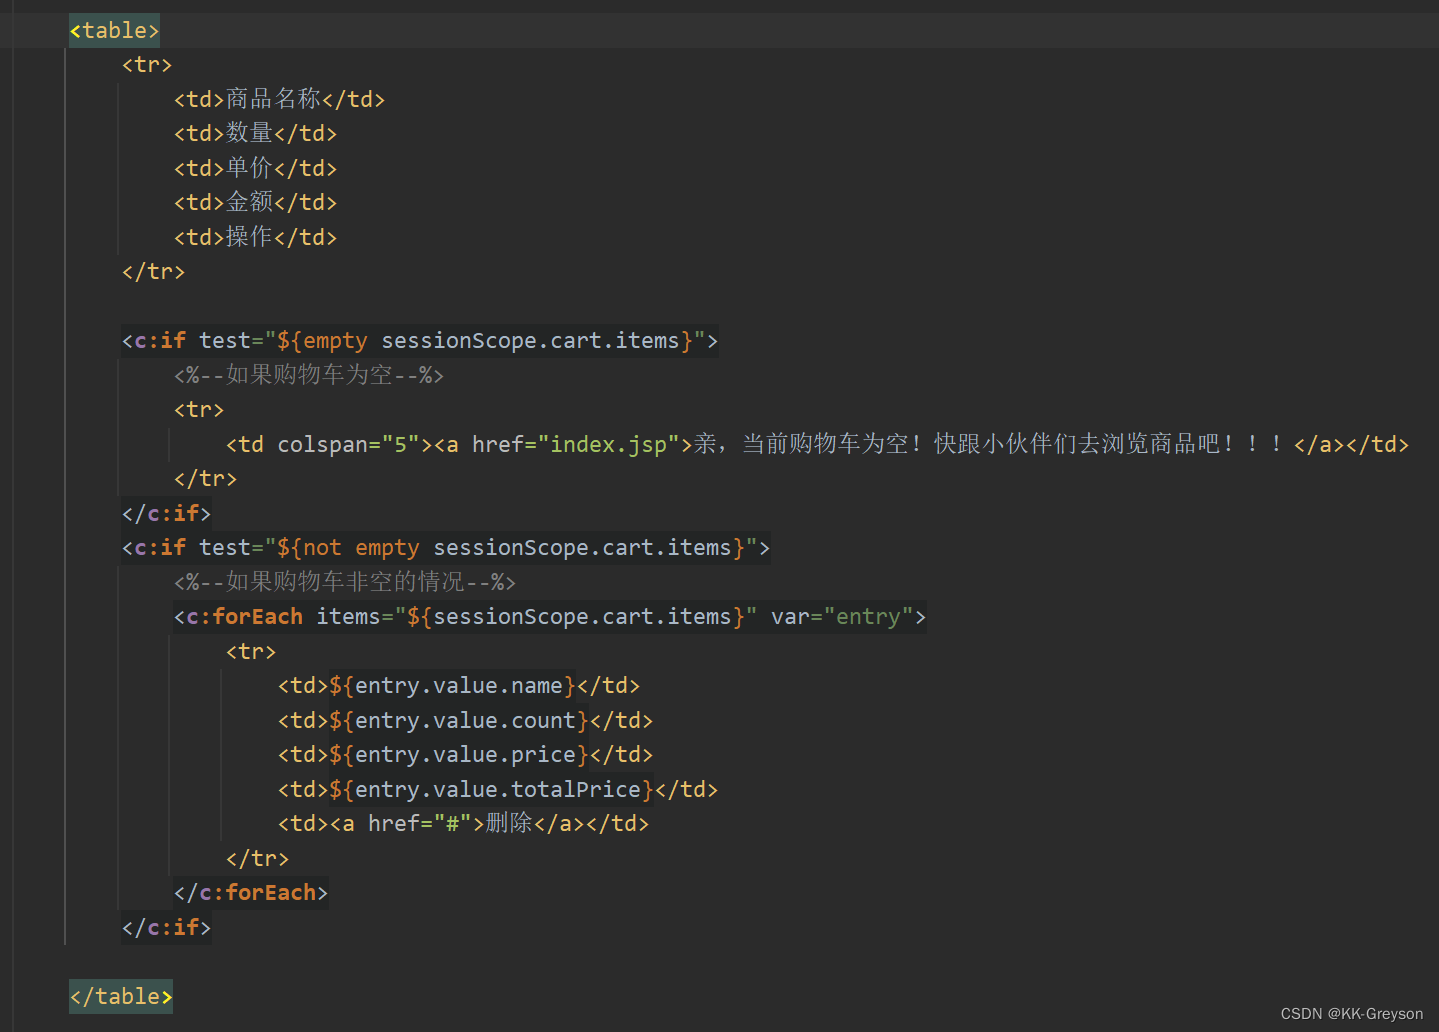Click the </tr> tag after the index.jsp row
This screenshot has height=1032, width=1439.
point(205,479)
